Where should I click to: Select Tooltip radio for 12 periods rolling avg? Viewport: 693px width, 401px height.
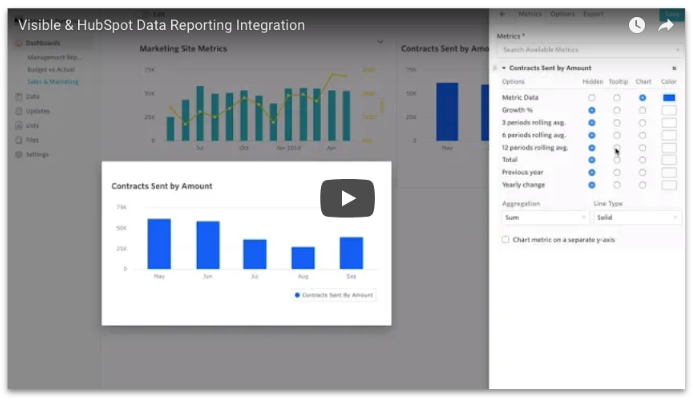[x=617, y=148]
